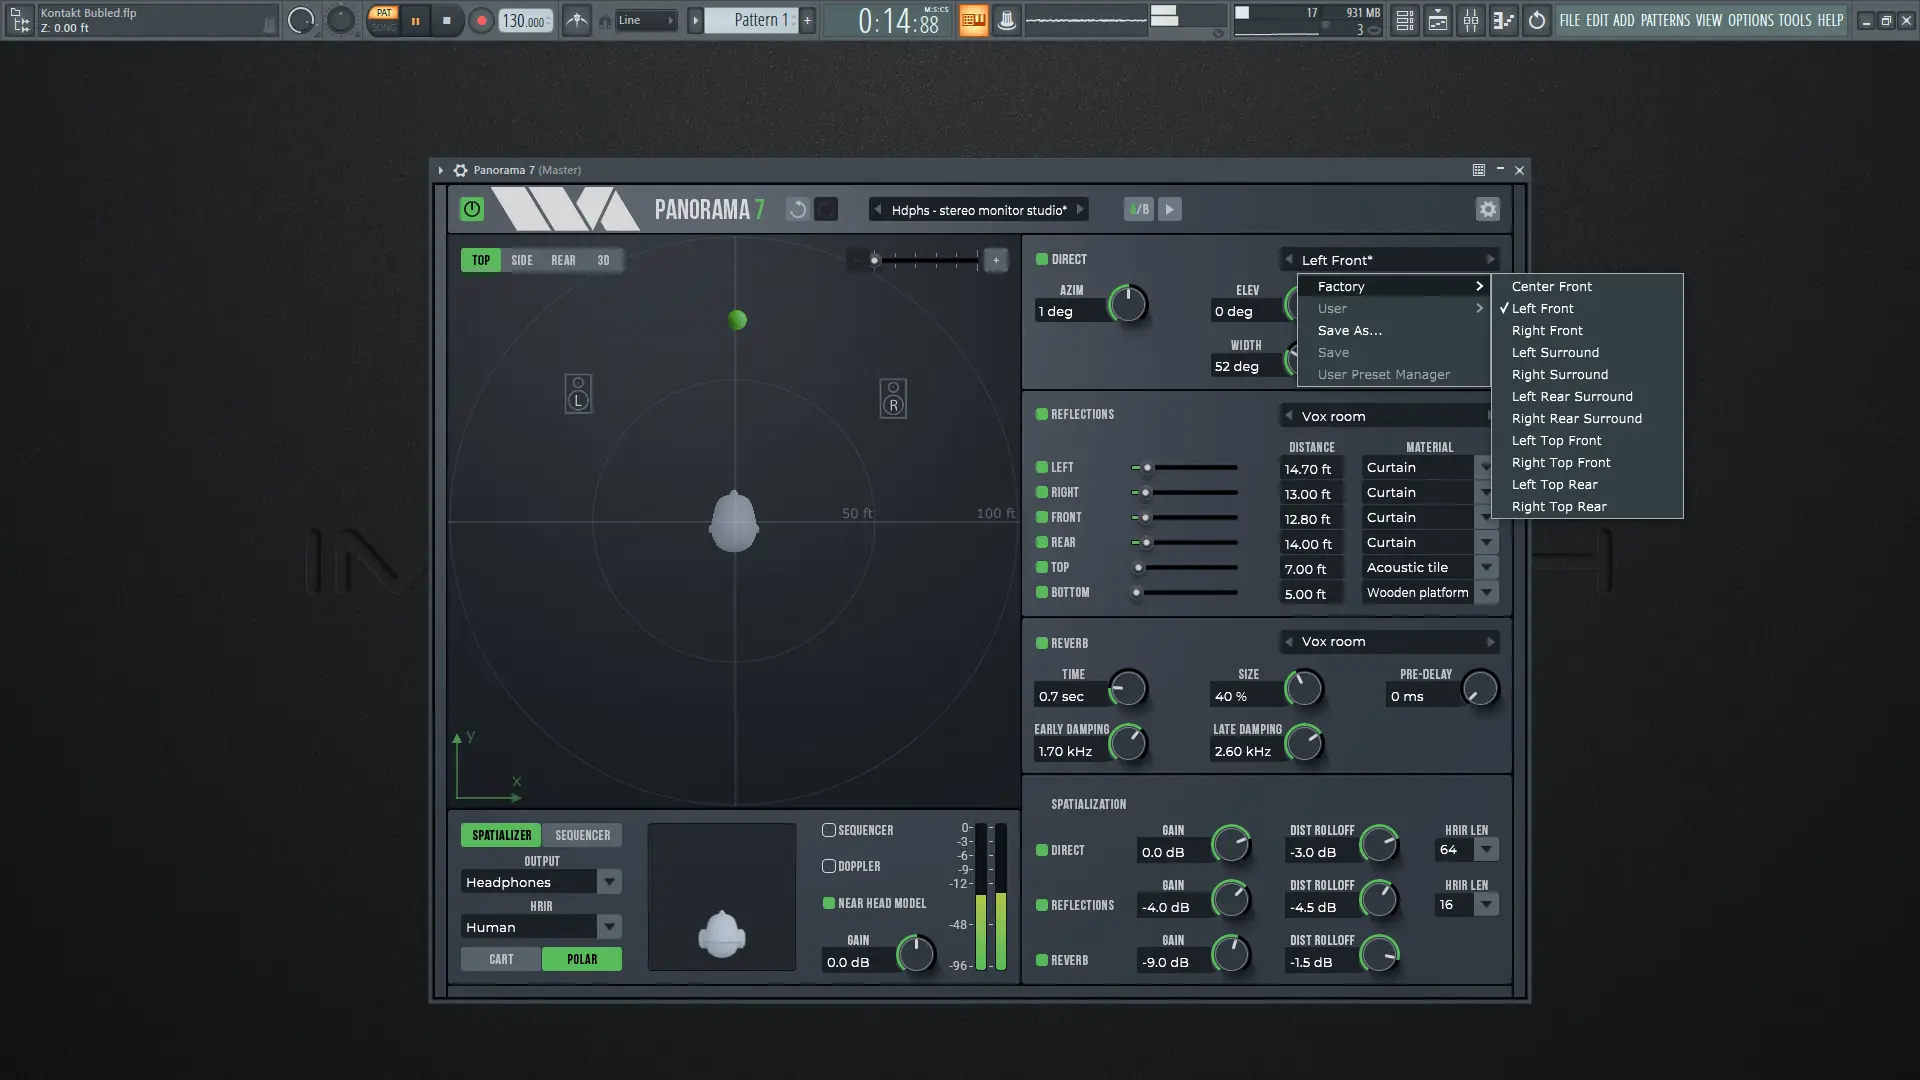Switch to the REAR view tab
Screen dimensions: 1920x1080
click(563, 260)
